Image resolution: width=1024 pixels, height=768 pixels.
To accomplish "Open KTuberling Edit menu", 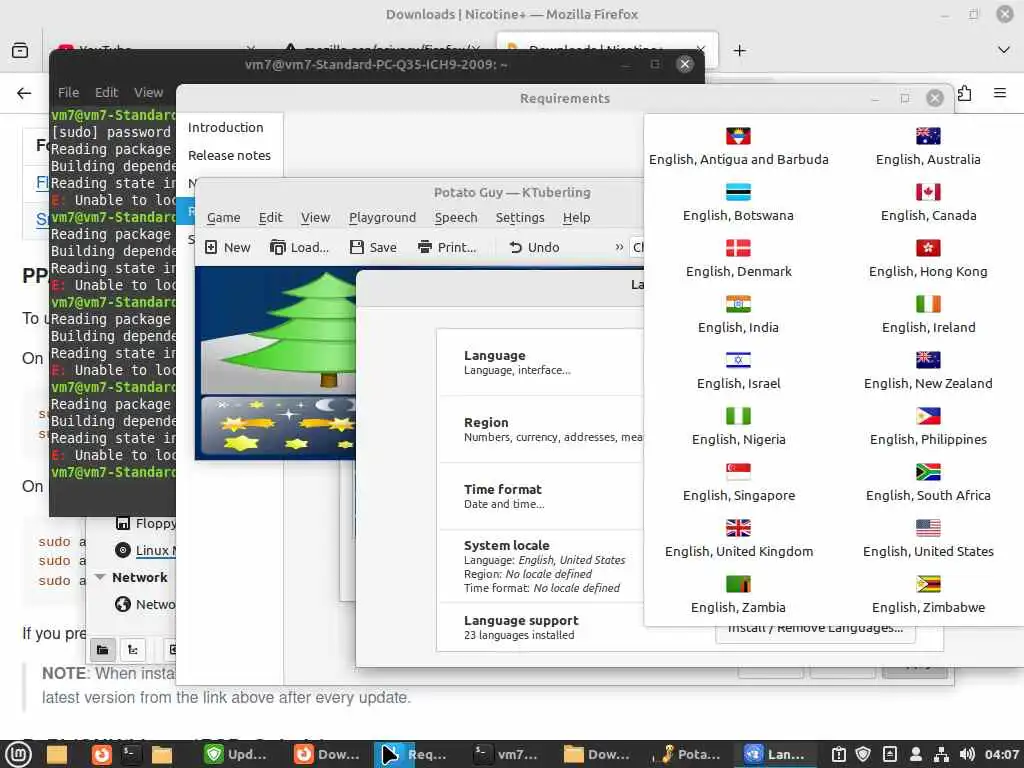I will (x=270, y=217).
